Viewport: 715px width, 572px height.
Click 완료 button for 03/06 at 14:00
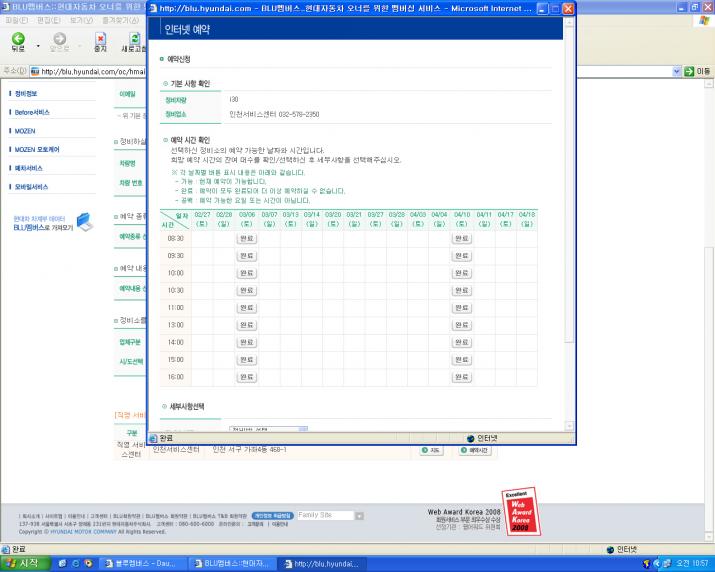tap(247, 343)
